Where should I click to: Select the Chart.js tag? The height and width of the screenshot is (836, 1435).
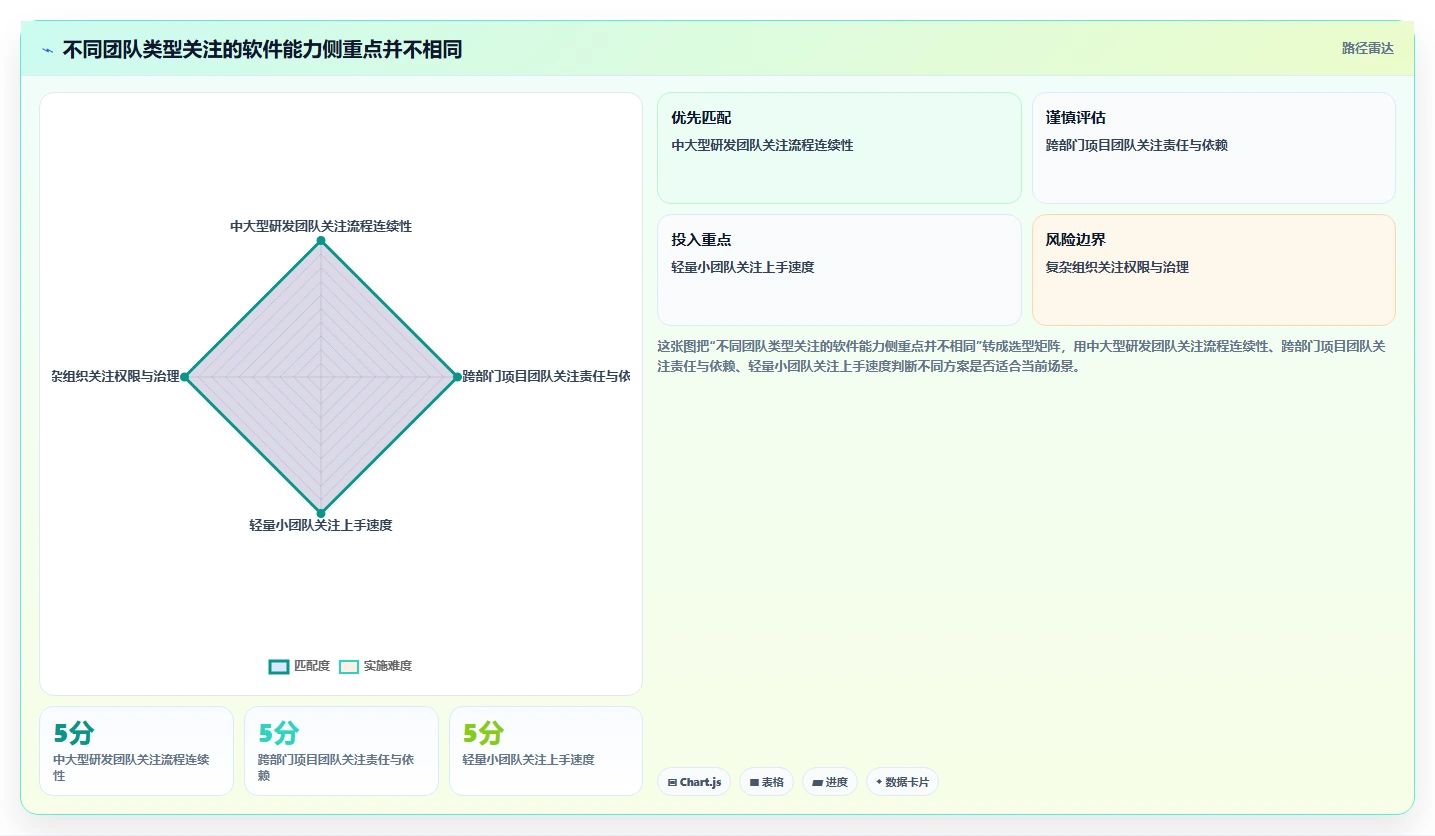click(695, 782)
